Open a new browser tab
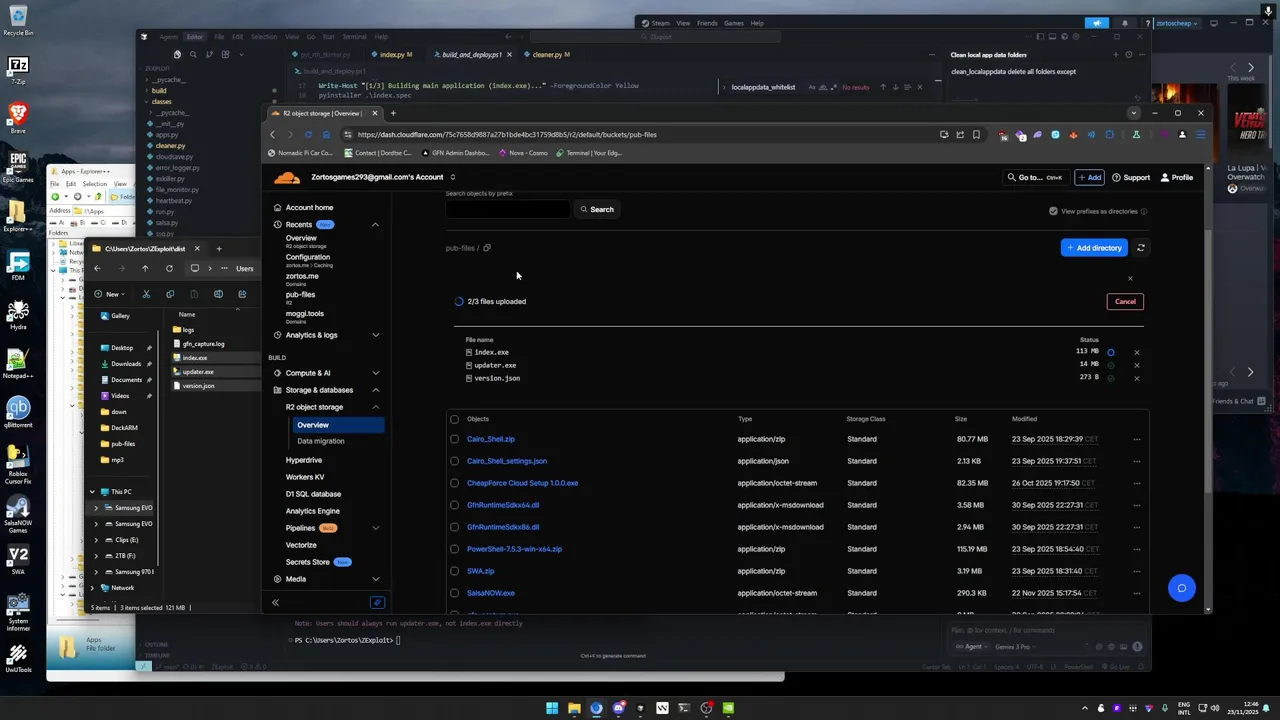Image resolution: width=1280 pixels, height=720 pixels. point(393,113)
